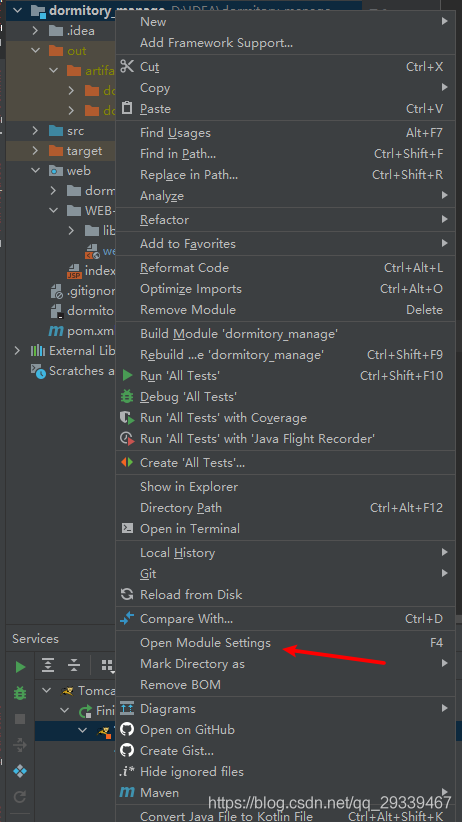Collapse the out folder
This screenshot has height=822, width=462.
pyautogui.click(x=35, y=50)
